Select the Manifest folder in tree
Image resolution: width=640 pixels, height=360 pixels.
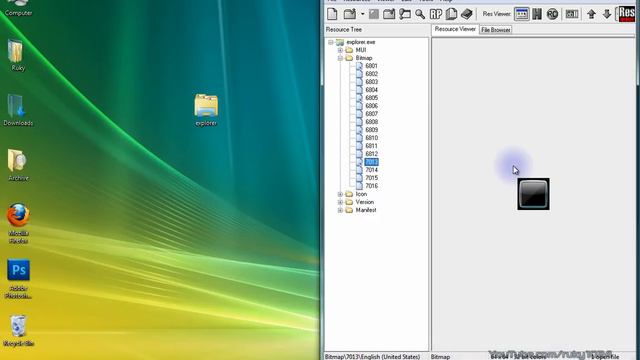point(366,210)
